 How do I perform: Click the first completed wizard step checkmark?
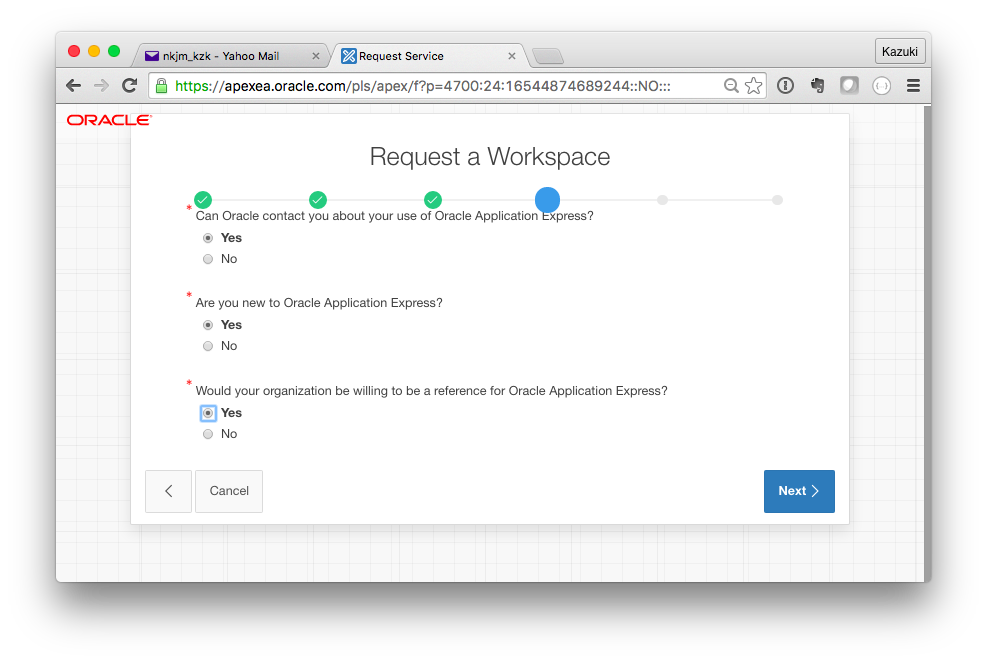pos(203,200)
